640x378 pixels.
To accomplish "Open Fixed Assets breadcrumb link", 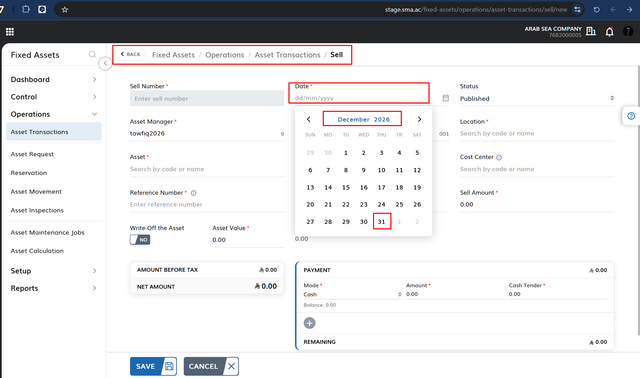I will point(173,55).
